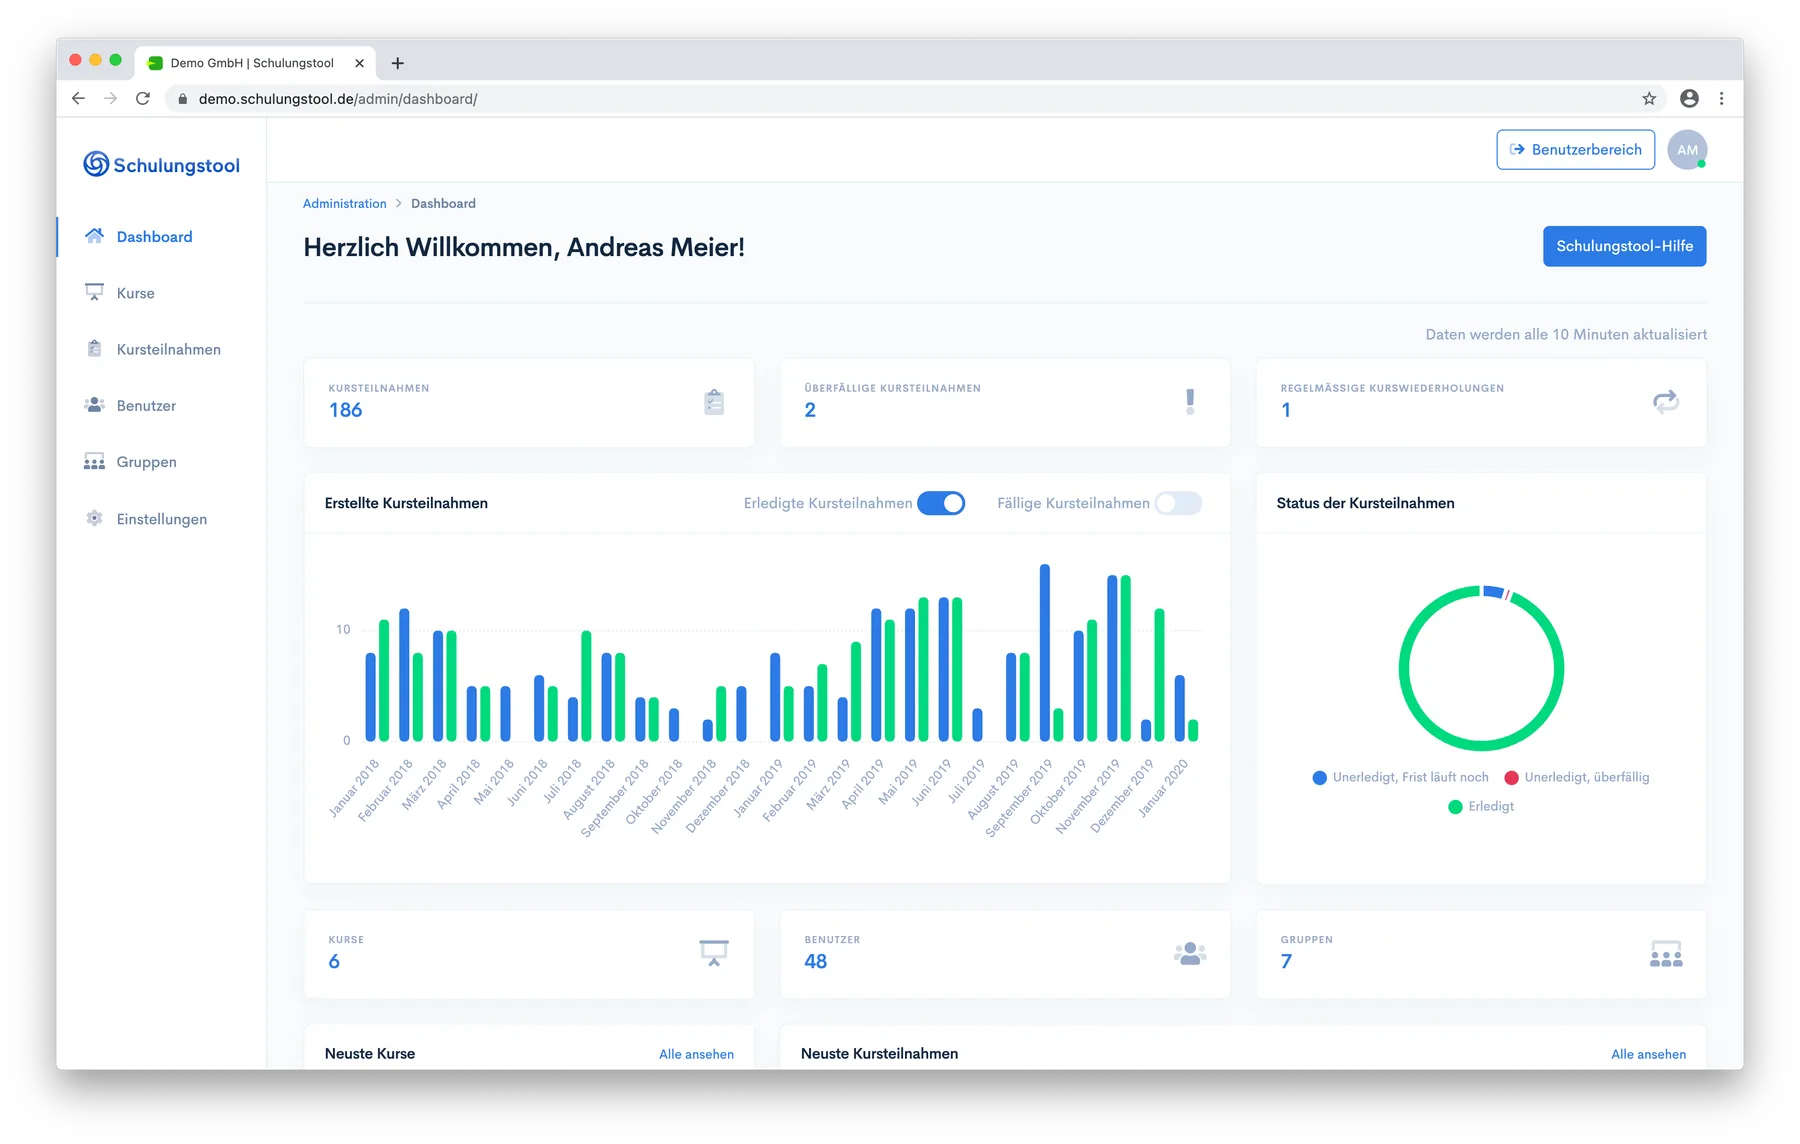Open the AM user avatar menu
This screenshot has width=1800, height=1144.
pyautogui.click(x=1687, y=150)
